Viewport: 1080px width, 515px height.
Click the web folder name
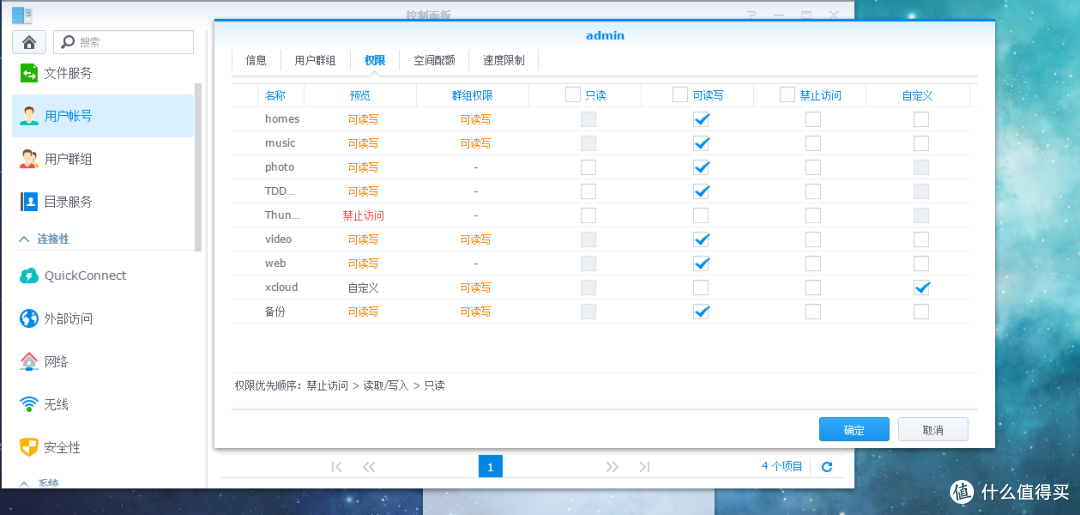click(276, 264)
